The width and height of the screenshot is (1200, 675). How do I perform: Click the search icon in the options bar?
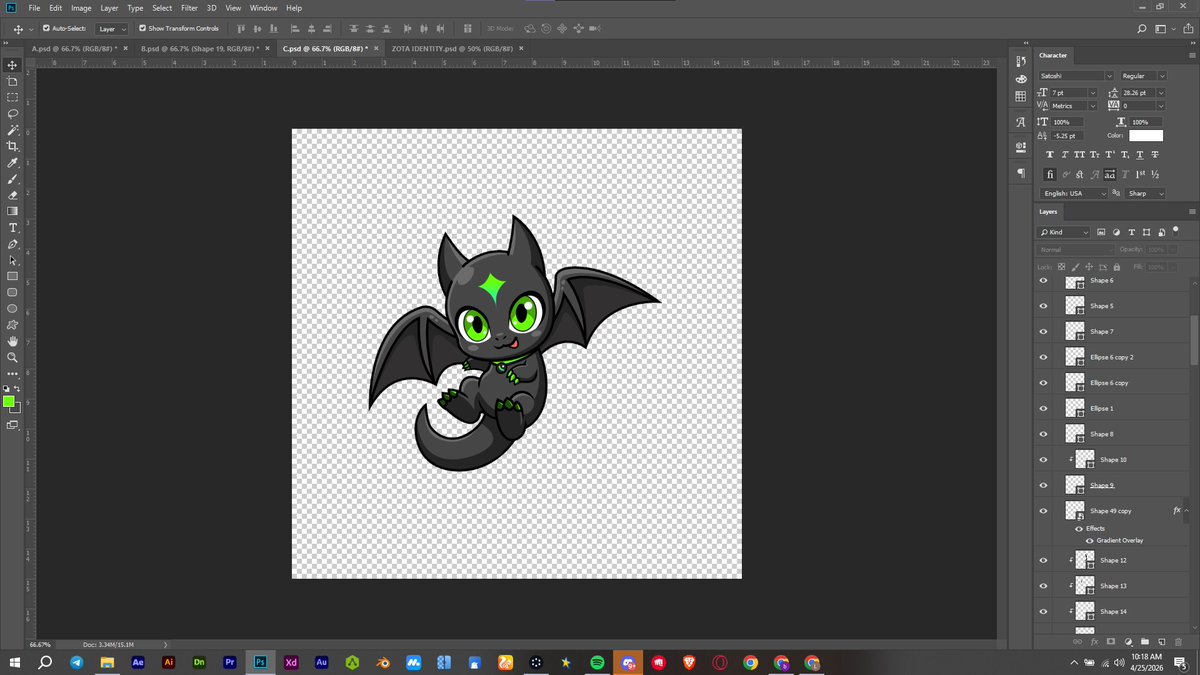pos(1142,29)
